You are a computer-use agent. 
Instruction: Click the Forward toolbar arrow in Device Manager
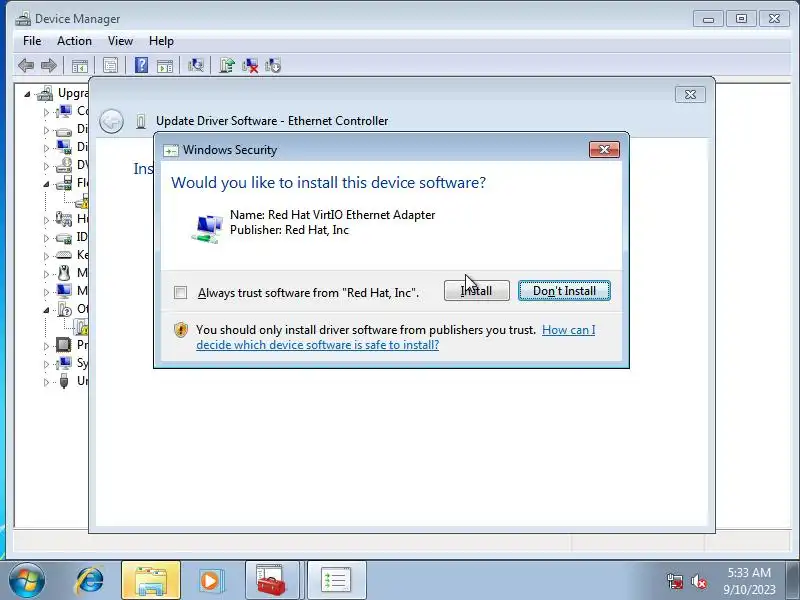coord(48,65)
